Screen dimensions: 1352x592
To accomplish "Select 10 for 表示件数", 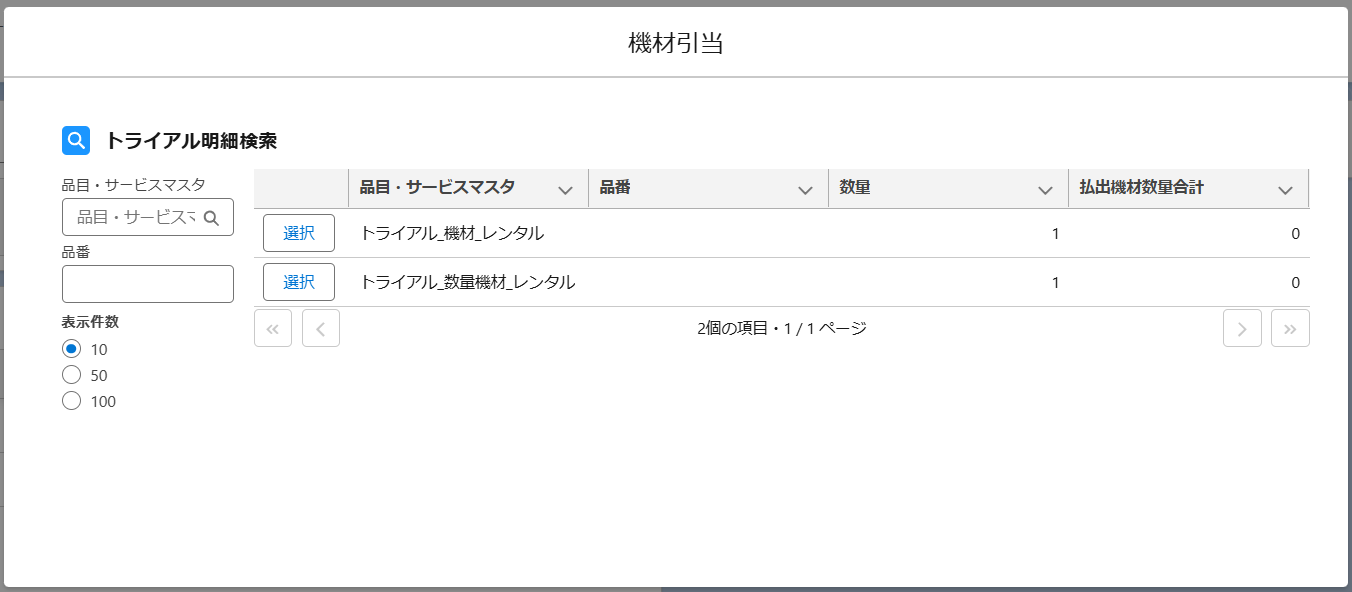I will click(x=71, y=349).
